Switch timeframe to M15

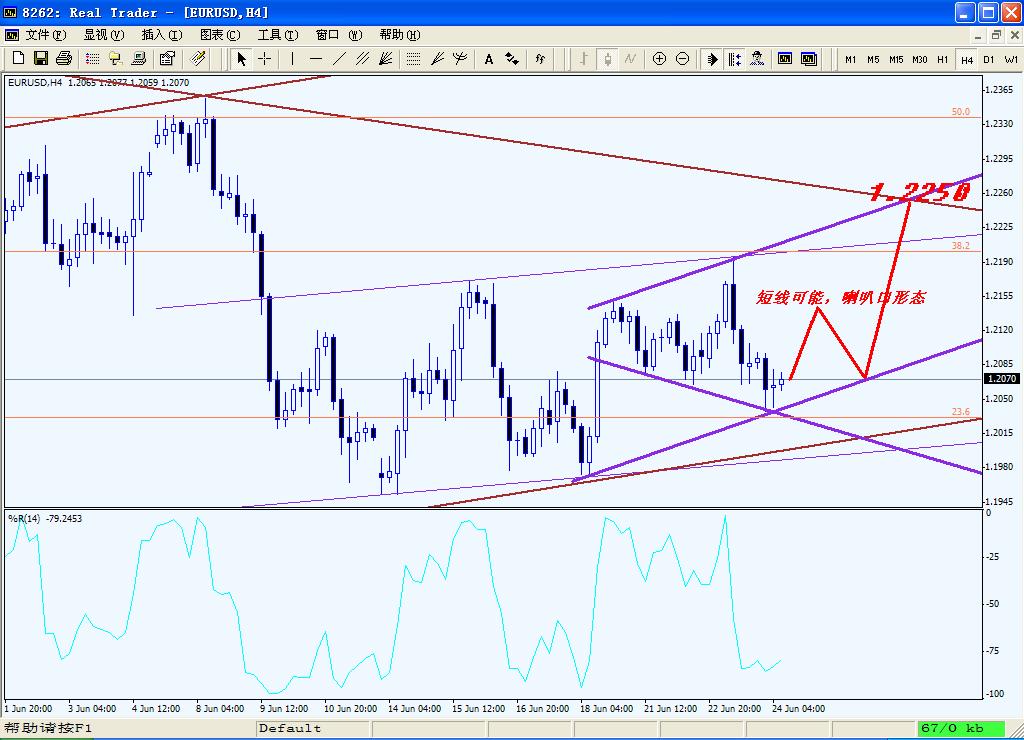point(896,59)
